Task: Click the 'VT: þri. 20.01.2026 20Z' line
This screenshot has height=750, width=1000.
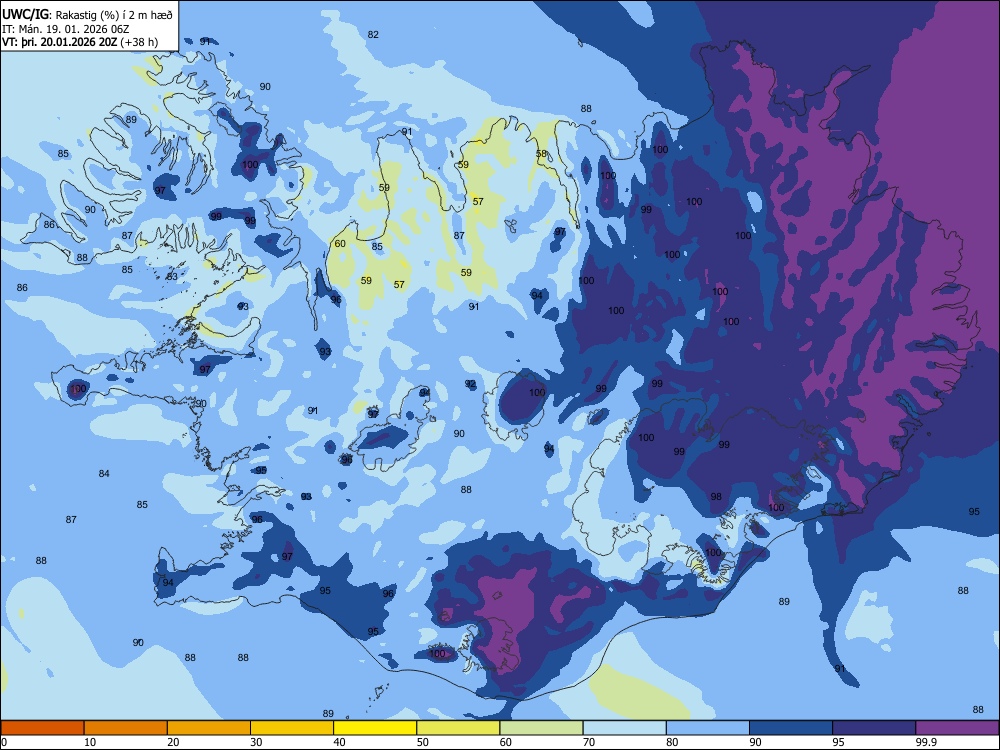Action: 60,42
